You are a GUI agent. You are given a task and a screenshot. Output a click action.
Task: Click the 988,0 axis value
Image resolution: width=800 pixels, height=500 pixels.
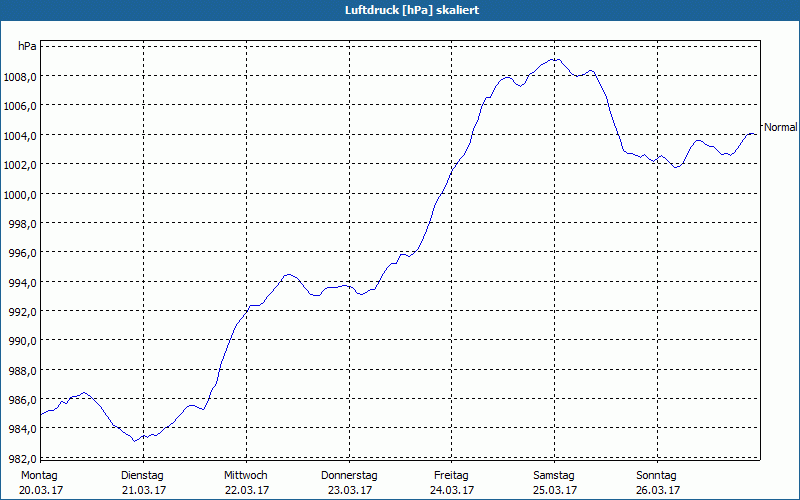pyautogui.click(x=22, y=371)
